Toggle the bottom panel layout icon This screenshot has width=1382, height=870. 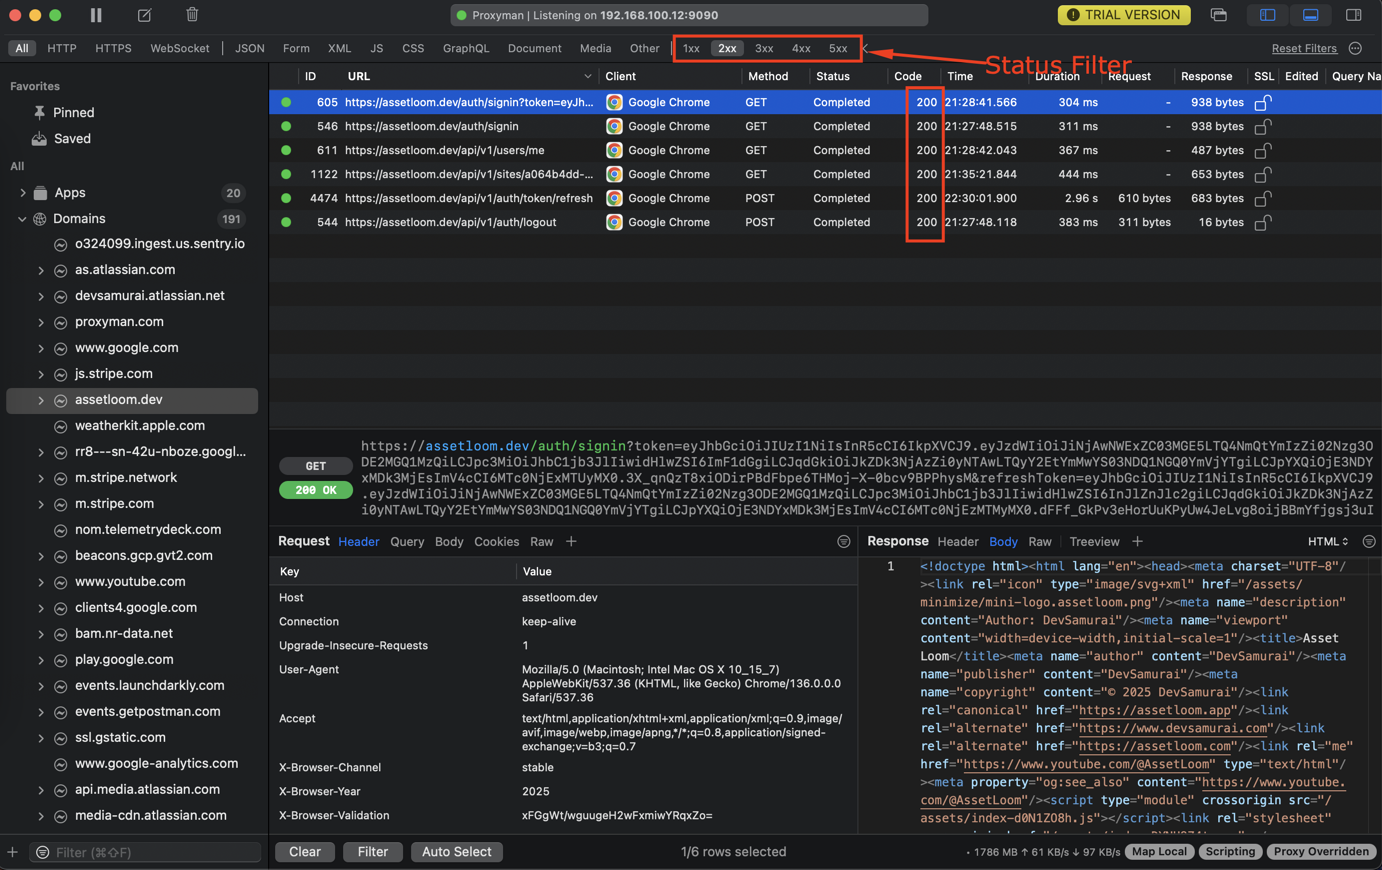[1310, 15]
